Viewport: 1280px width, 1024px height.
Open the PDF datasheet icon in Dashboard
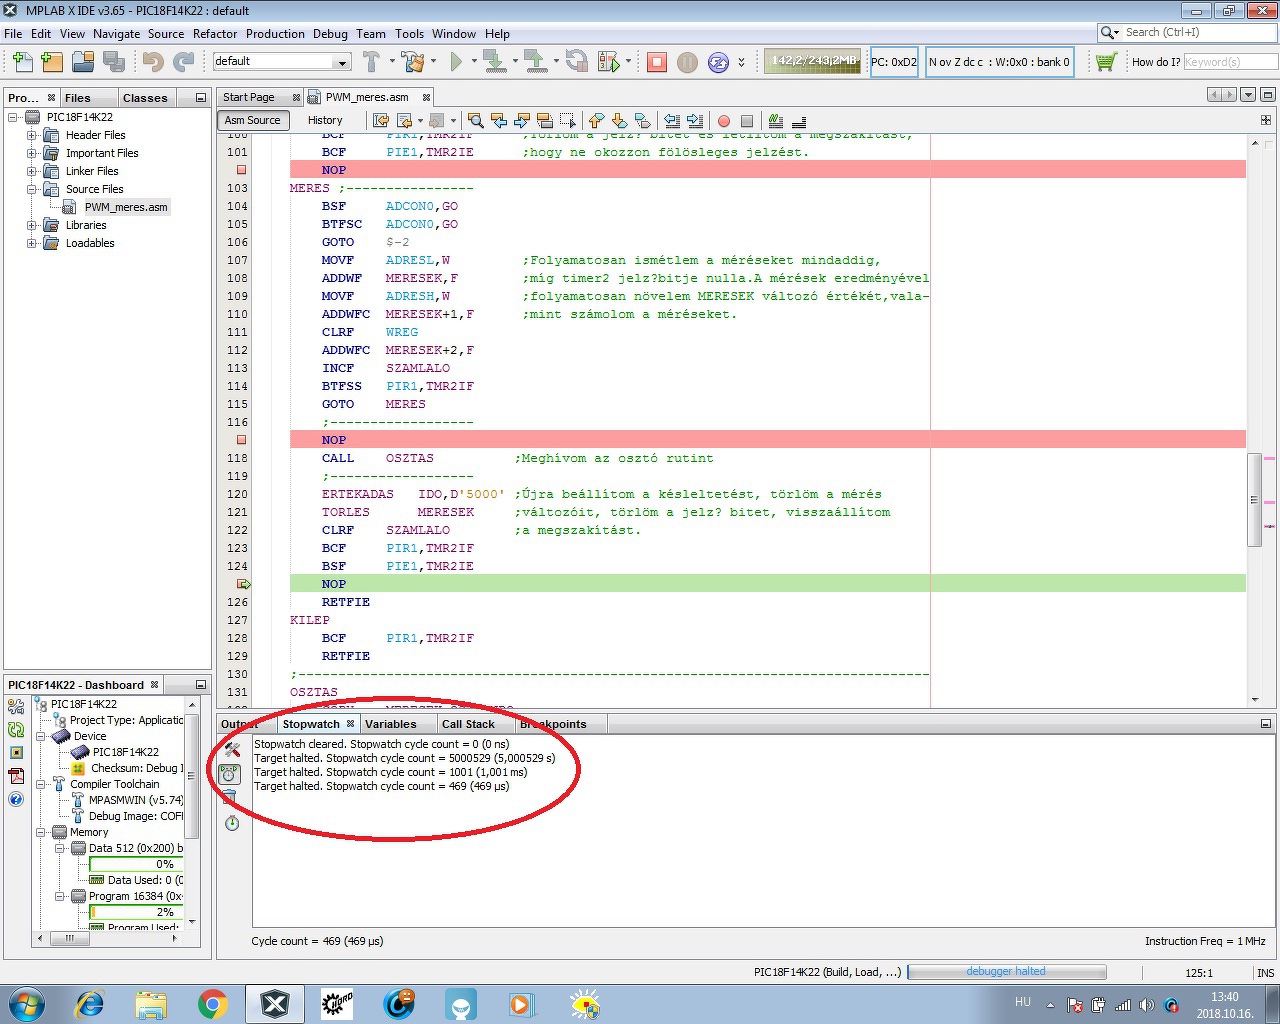pos(16,776)
